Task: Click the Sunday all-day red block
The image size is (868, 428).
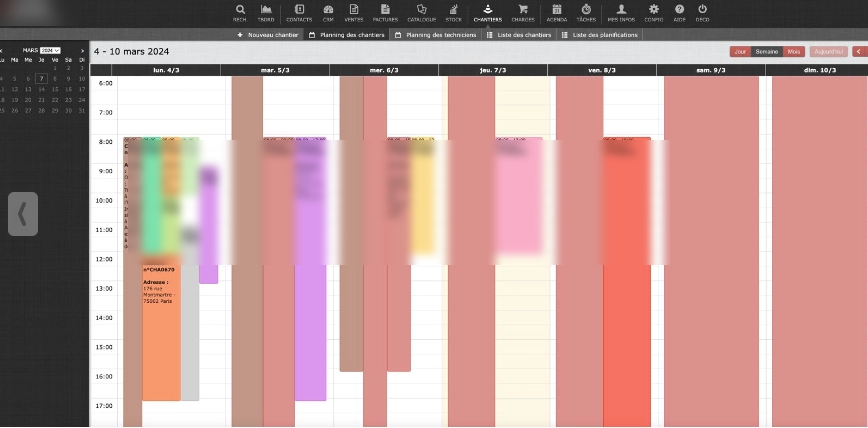Action: [x=820, y=251]
